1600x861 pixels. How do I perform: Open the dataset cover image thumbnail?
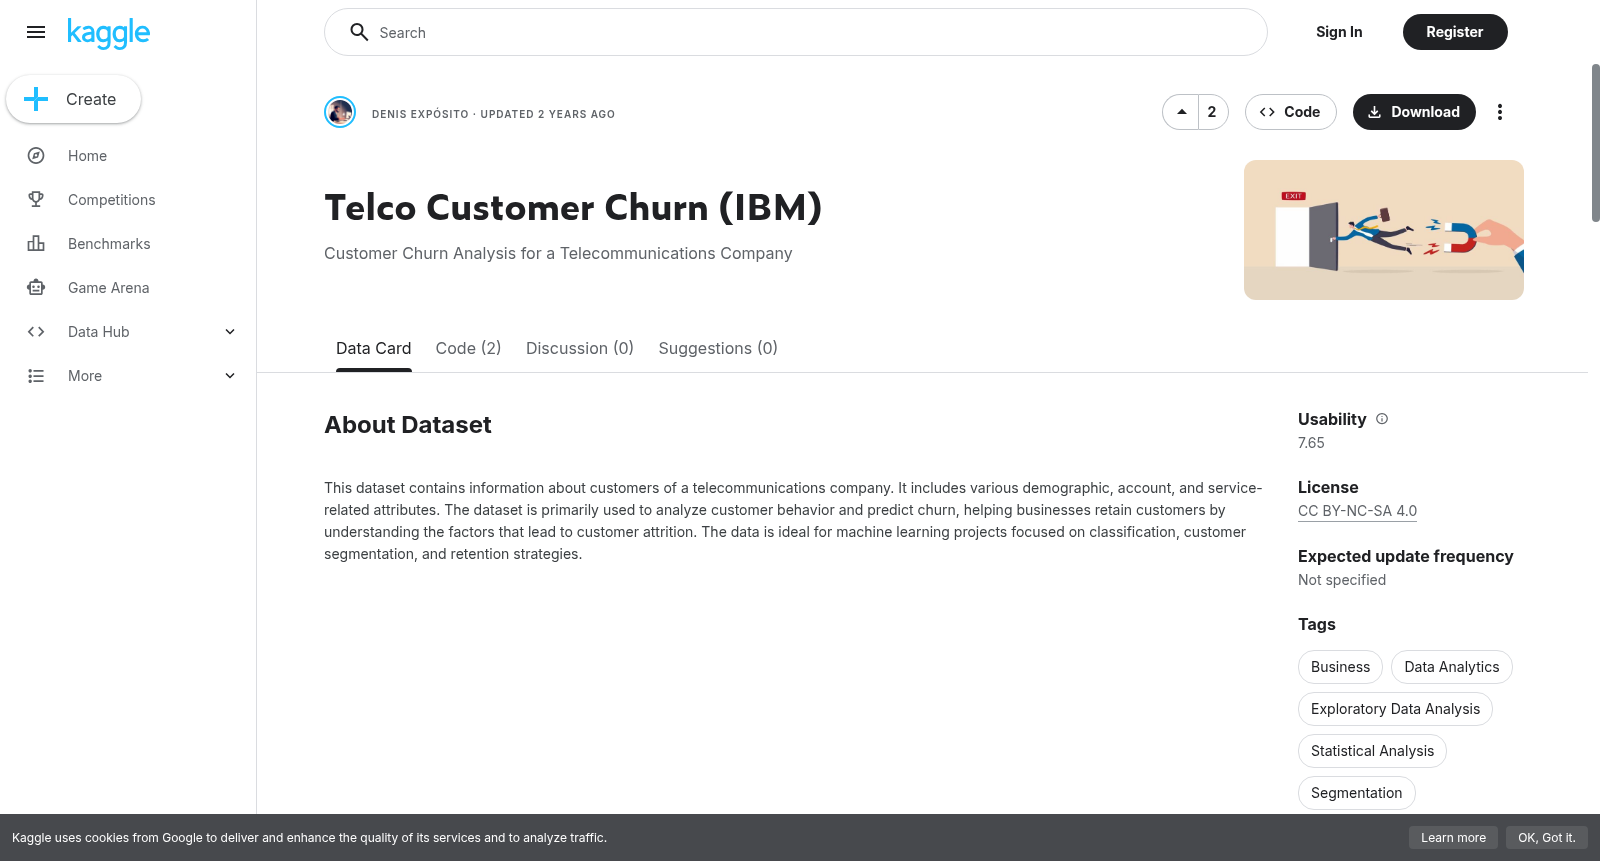[1384, 230]
